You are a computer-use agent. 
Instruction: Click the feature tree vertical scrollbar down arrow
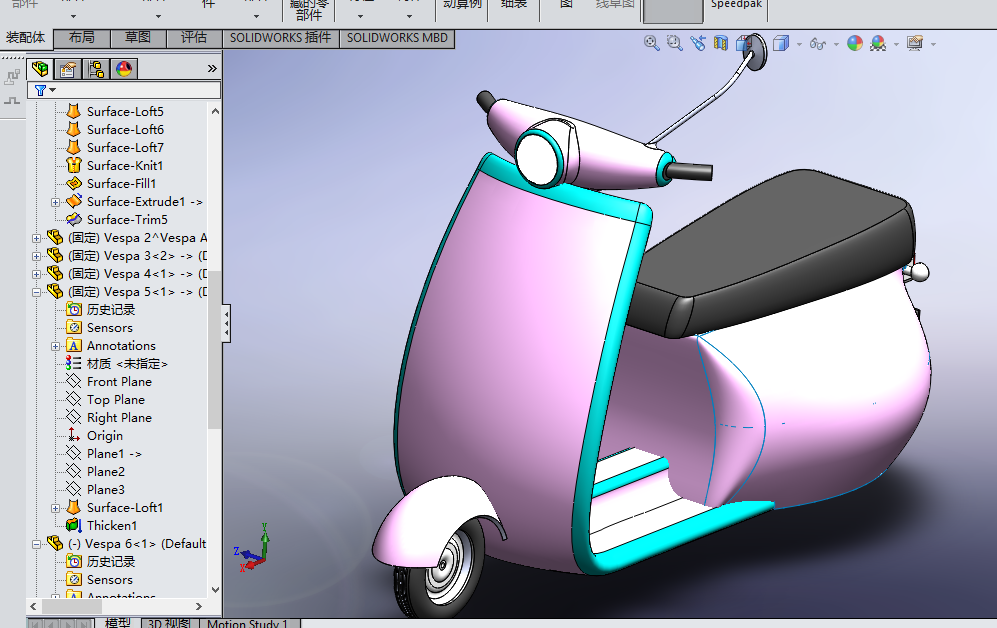(215, 589)
